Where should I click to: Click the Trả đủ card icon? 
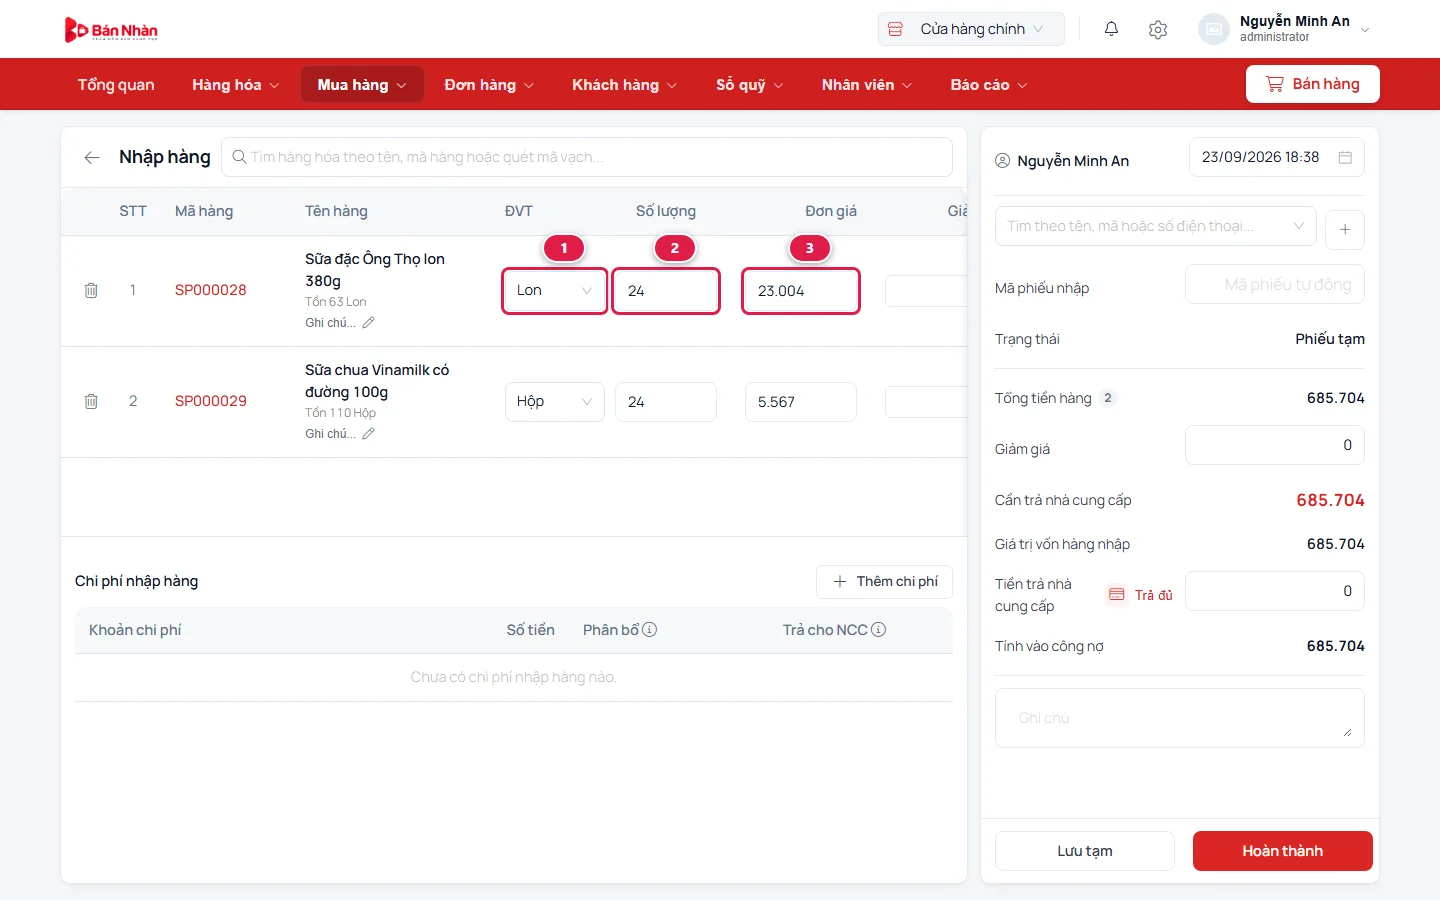click(1117, 594)
